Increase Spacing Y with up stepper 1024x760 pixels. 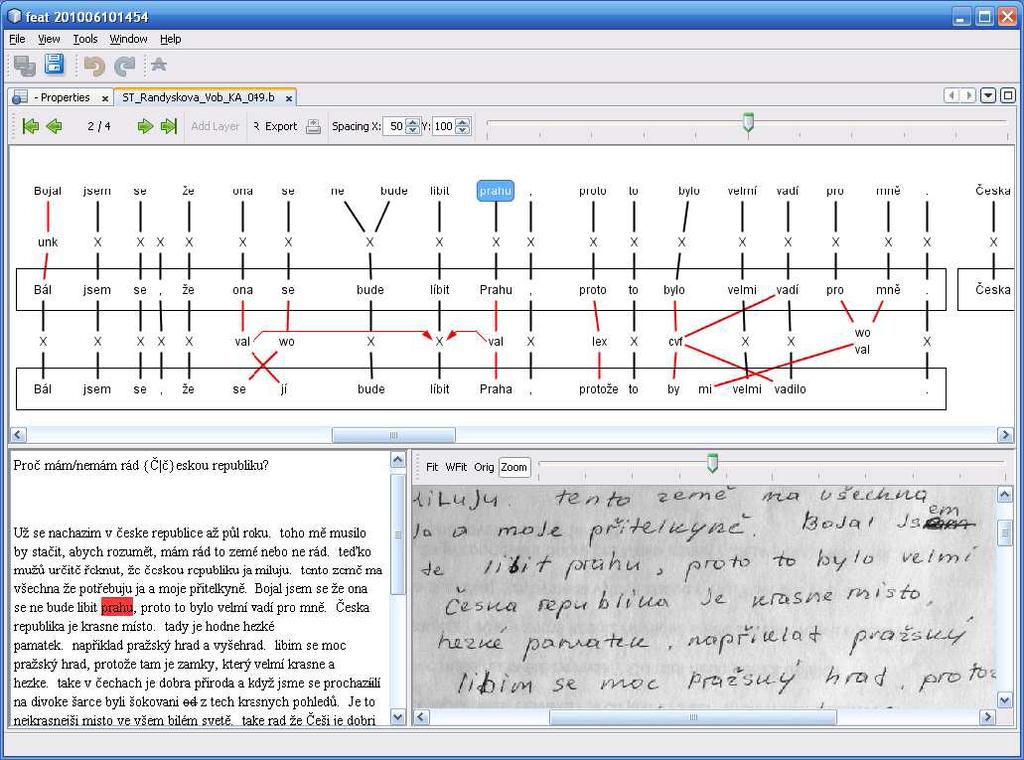(x=462, y=122)
